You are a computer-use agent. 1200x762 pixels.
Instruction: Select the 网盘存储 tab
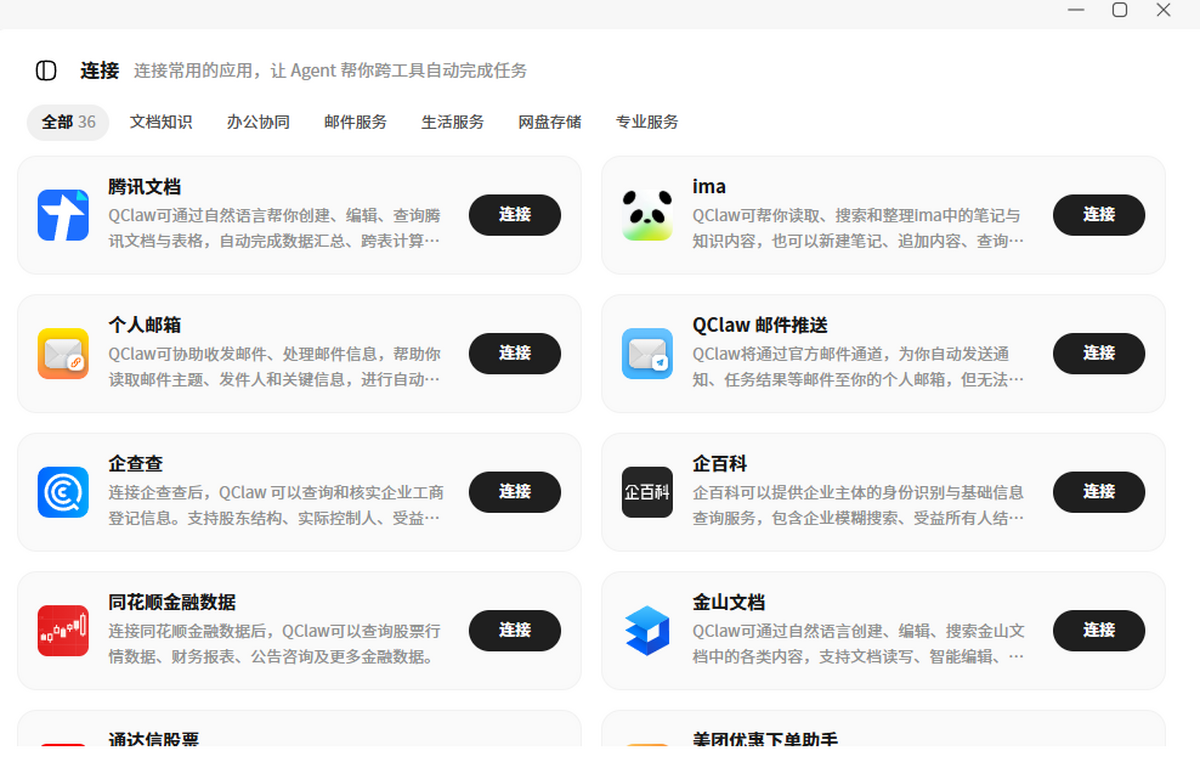point(549,122)
